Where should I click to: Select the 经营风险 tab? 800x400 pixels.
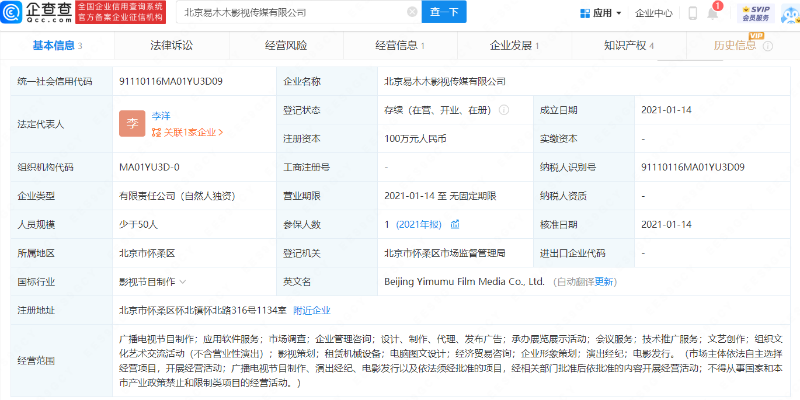(285, 46)
